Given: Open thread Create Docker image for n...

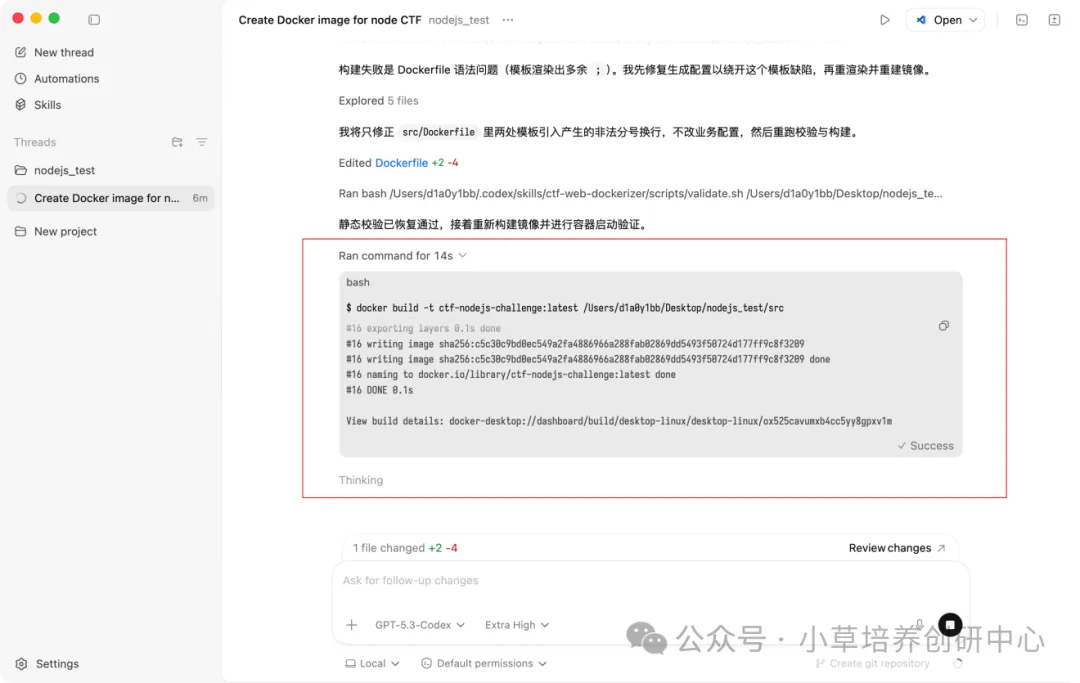Looking at the screenshot, I should point(111,198).
